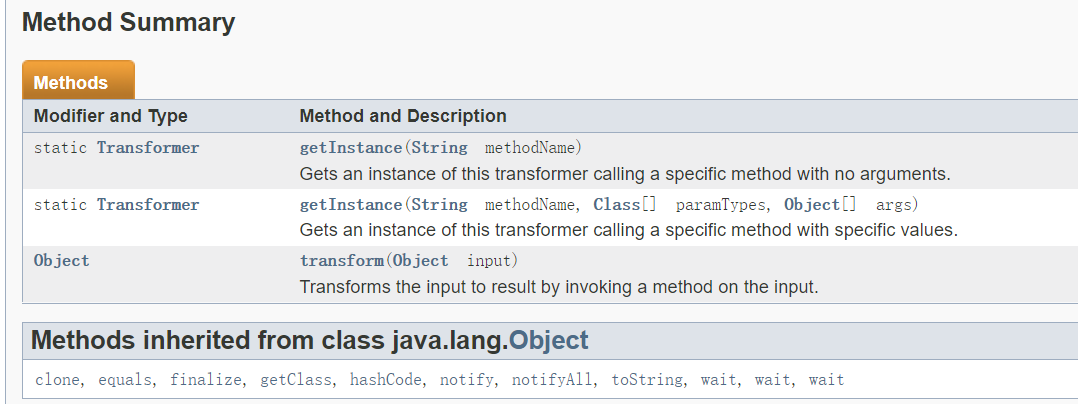Click the Modifier and Type column header
The width and height of the screenshot is (1078, 404).
(x=111, y=116)
